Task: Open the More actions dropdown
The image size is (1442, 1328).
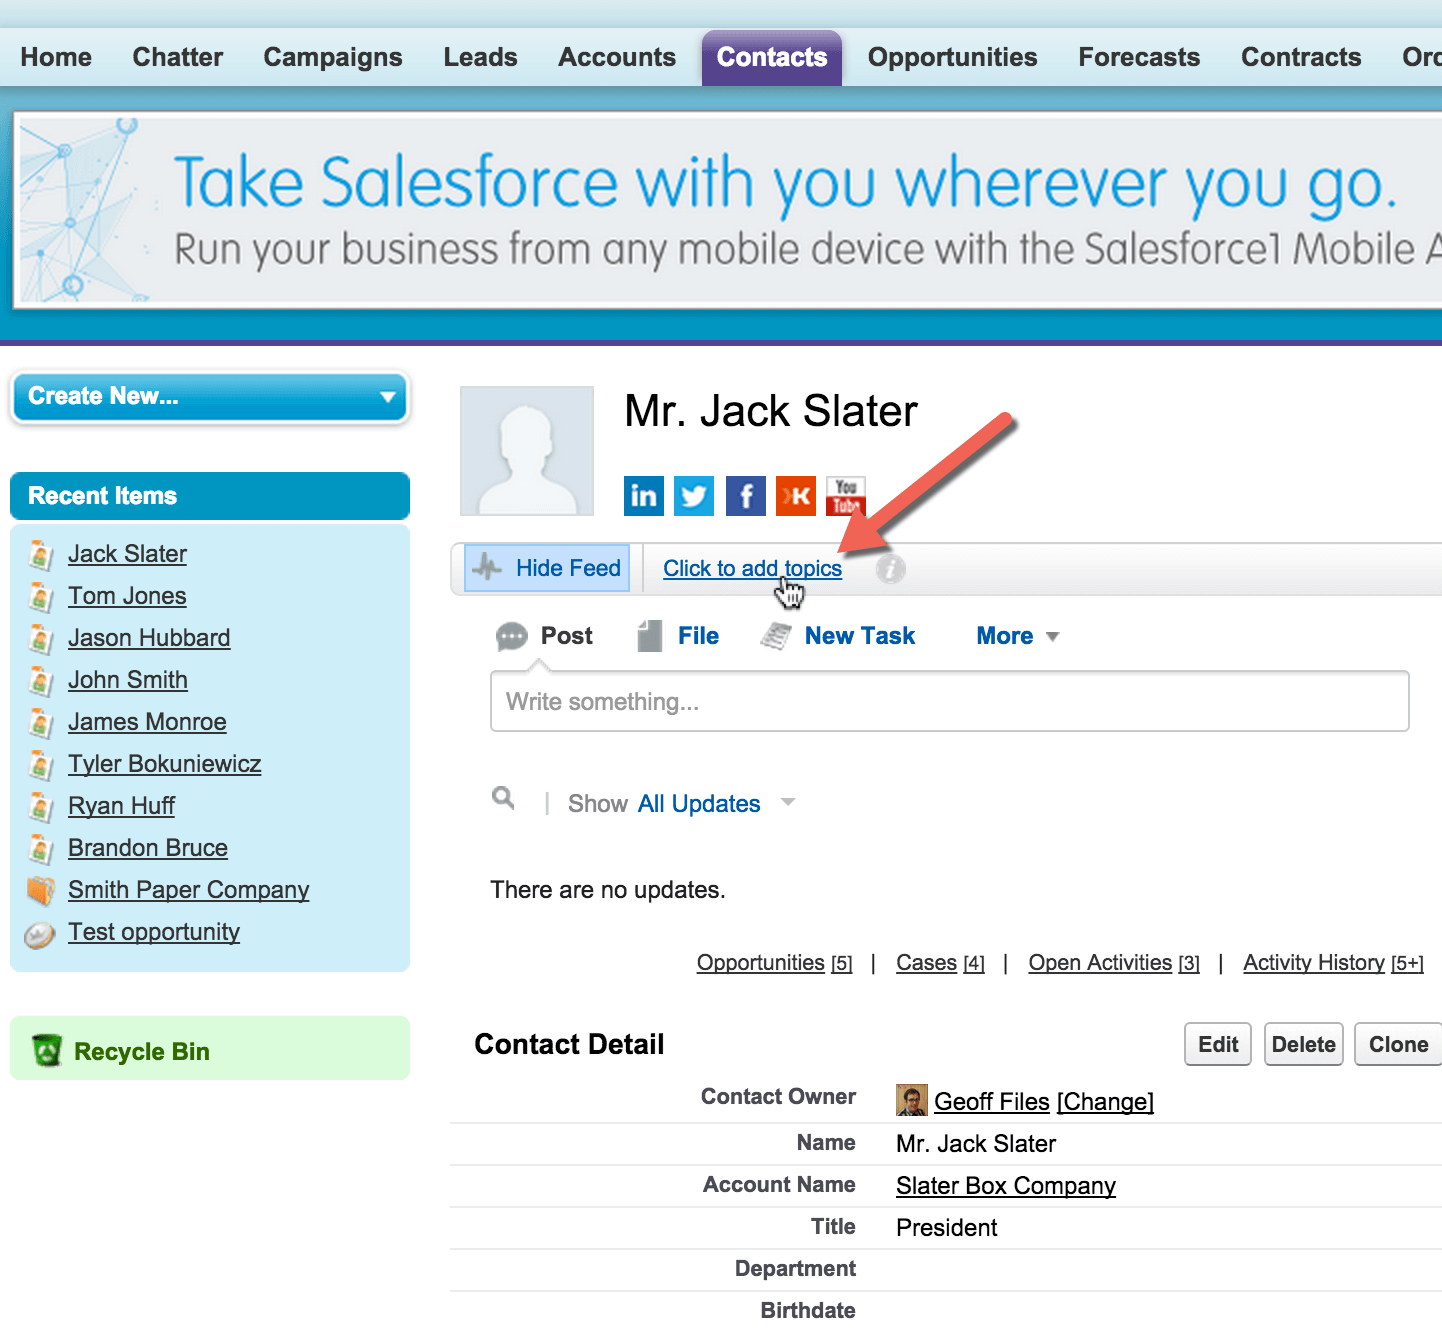Action: coord(1016,635)
